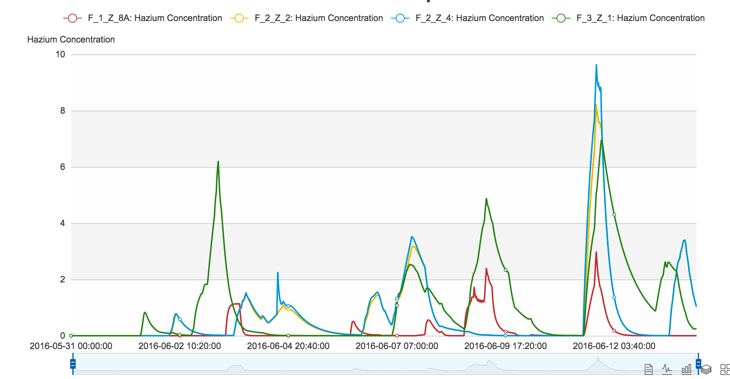
Task: Switch chart to line type icon
Action: coord(667,369)
